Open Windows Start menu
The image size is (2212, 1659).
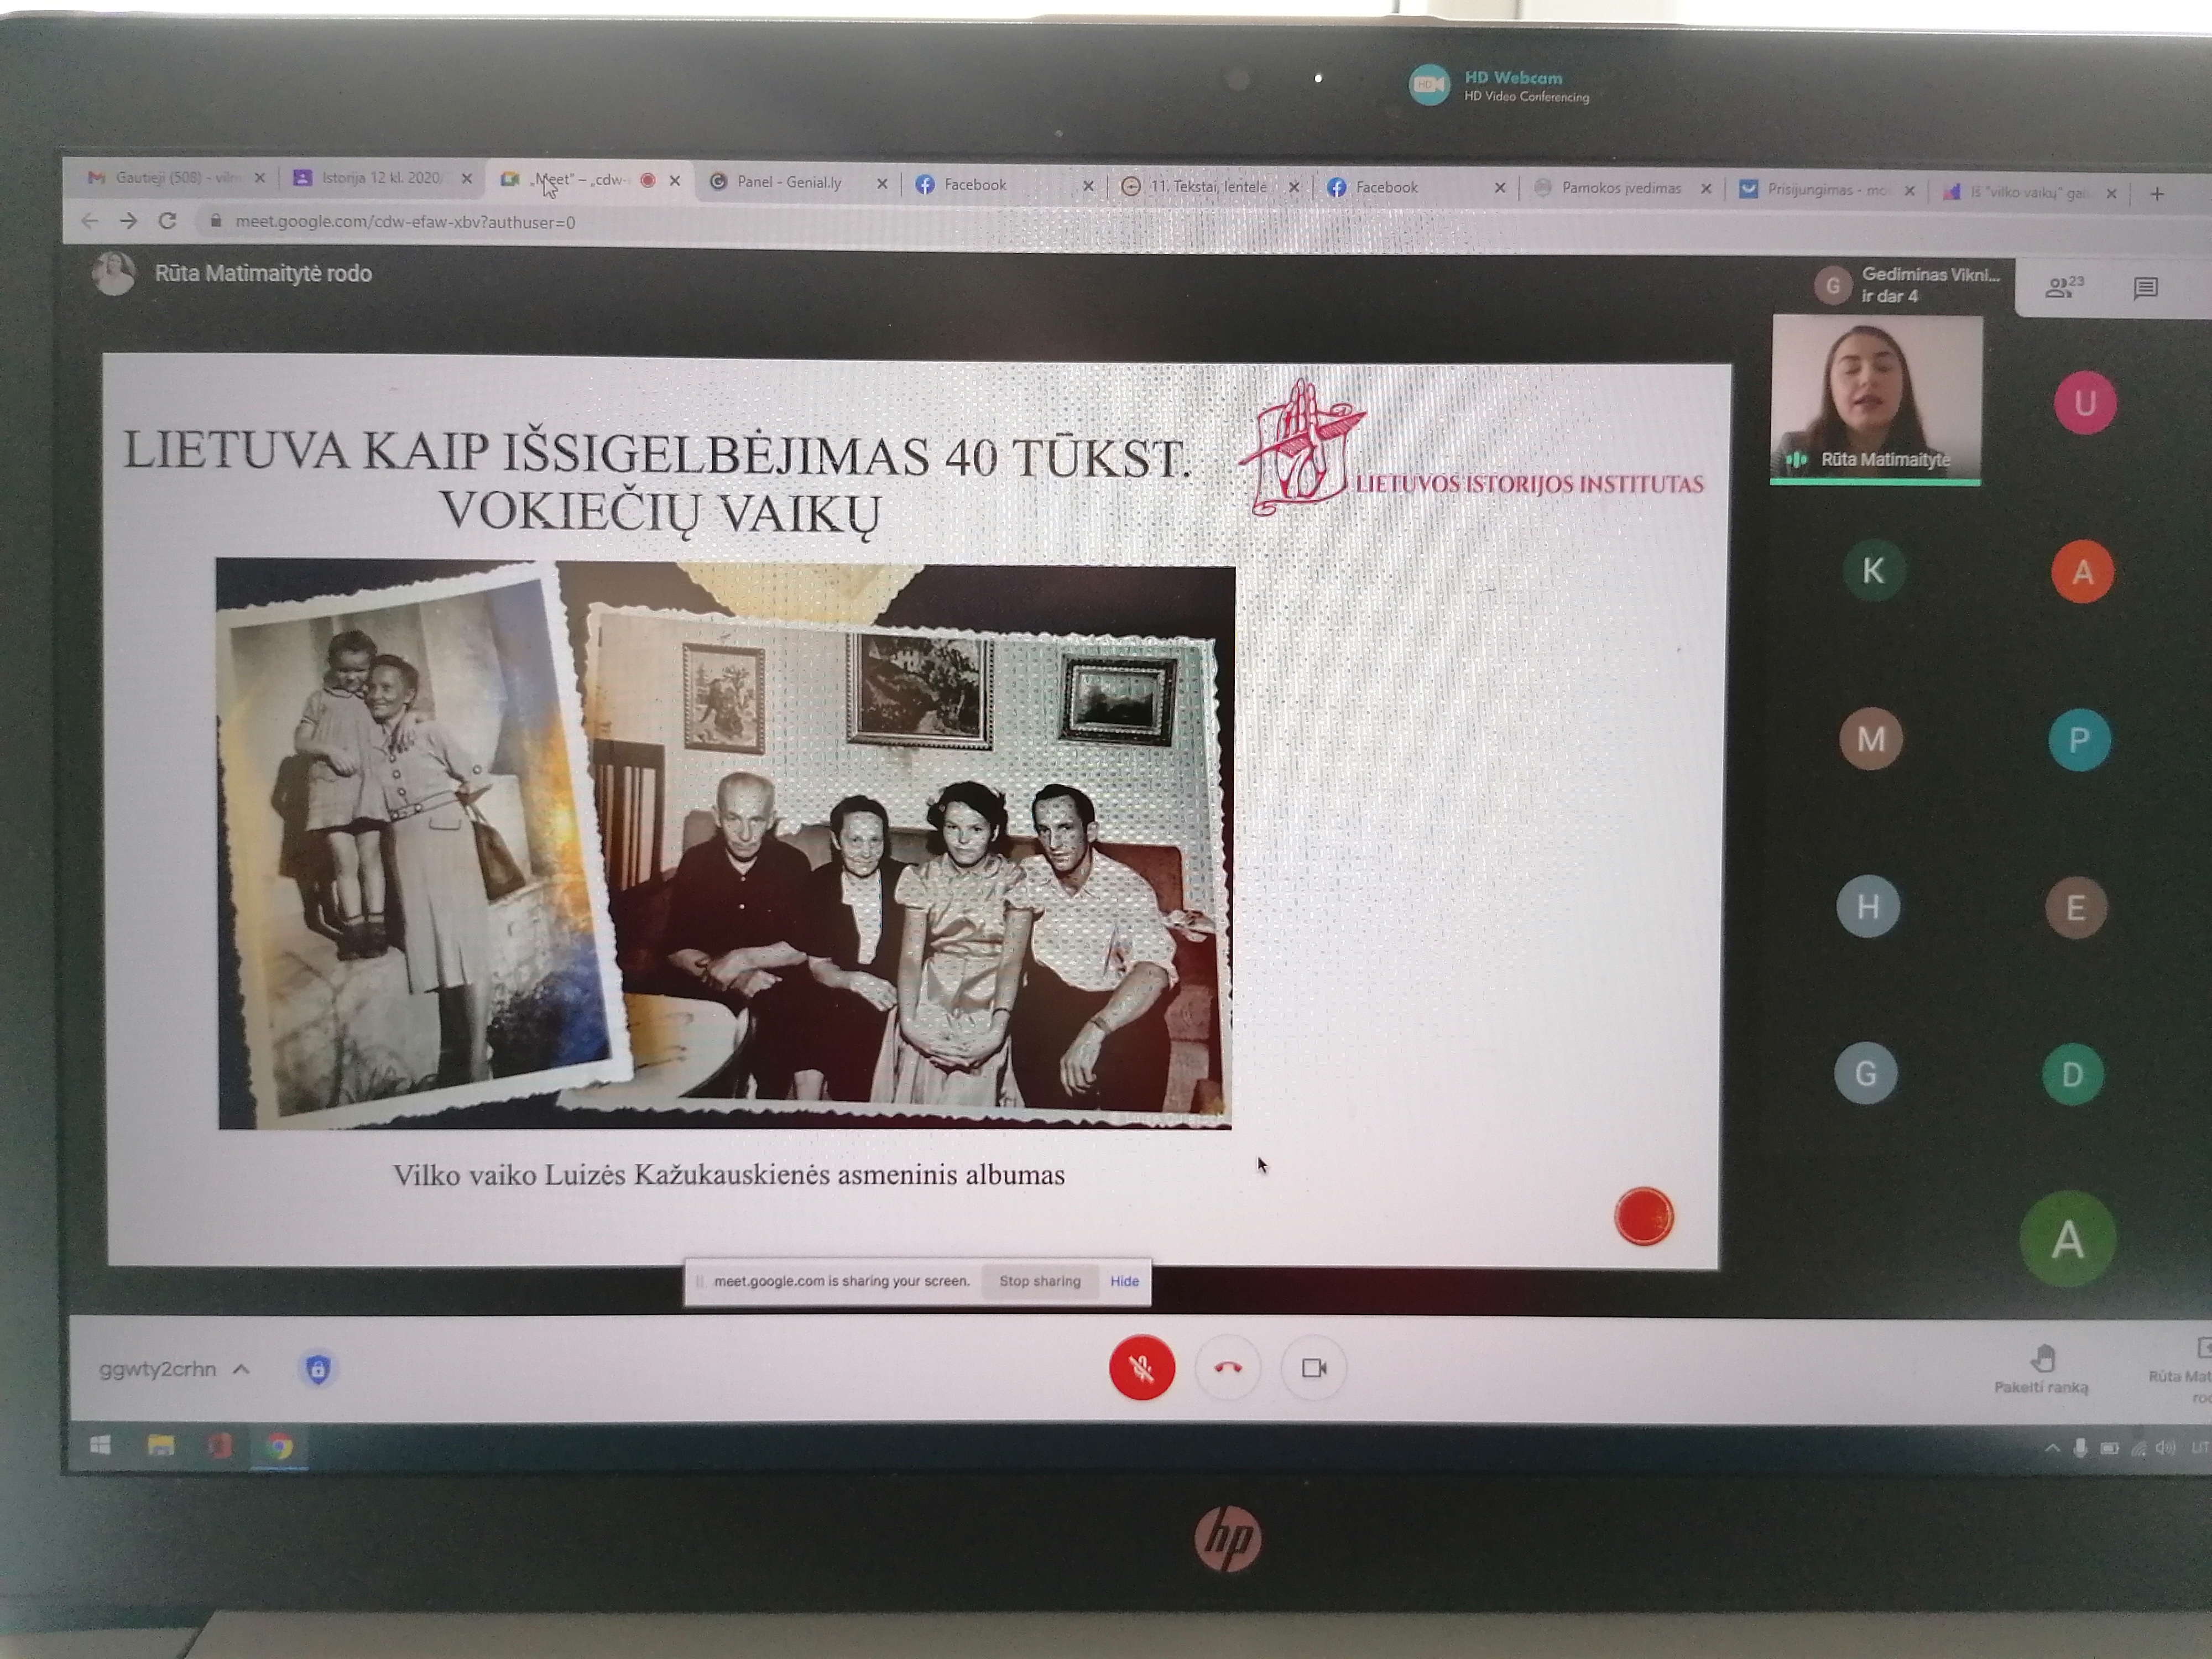pos(100,1445)
